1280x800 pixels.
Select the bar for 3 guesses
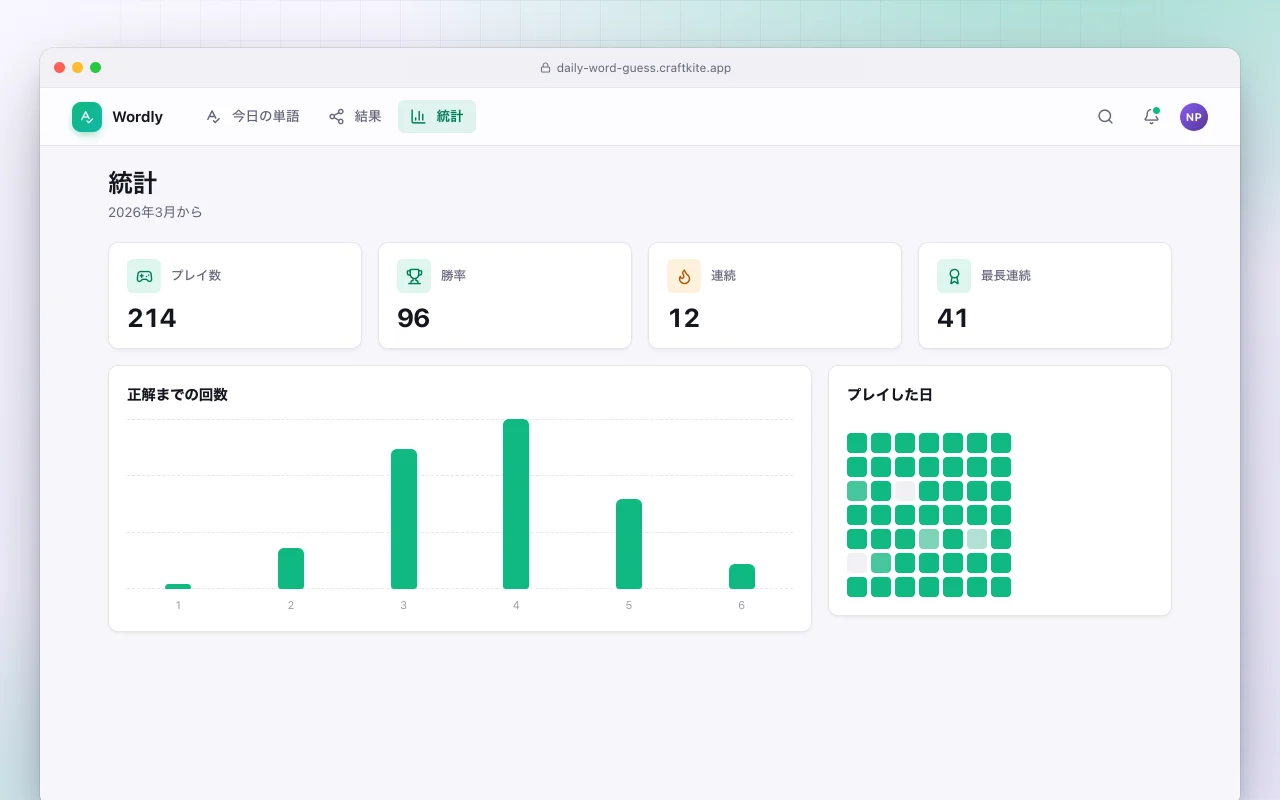(x=404, y=519)
